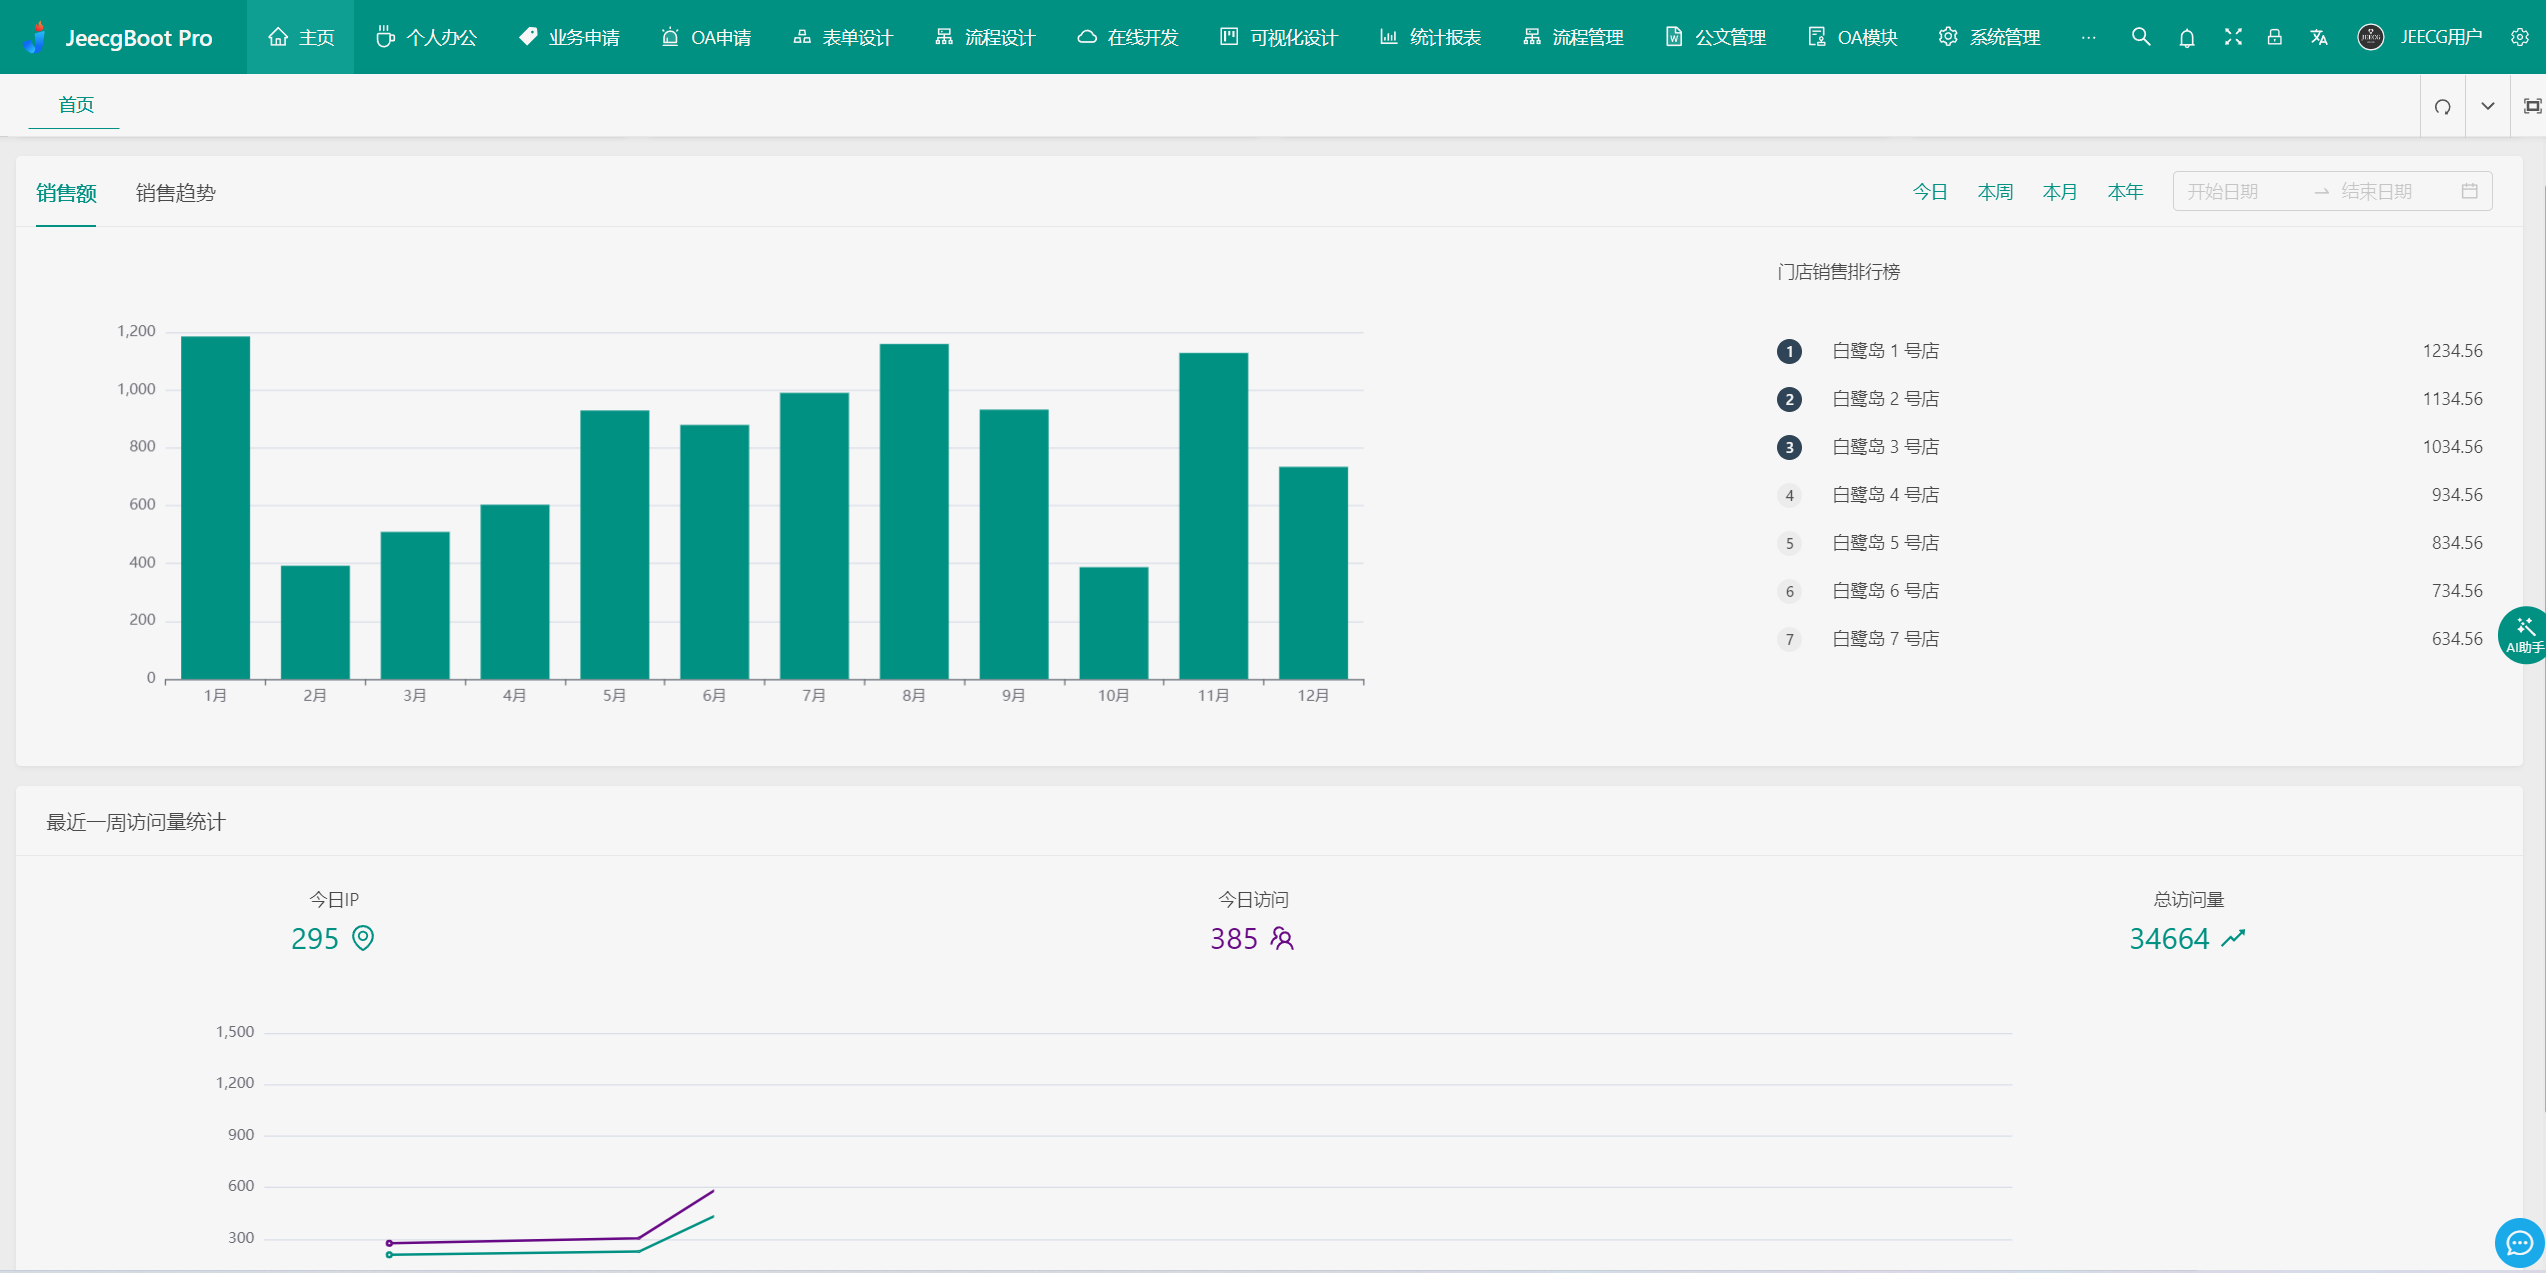
Task: Select 本周 time filter
Action: click(x=1992, y=192)
